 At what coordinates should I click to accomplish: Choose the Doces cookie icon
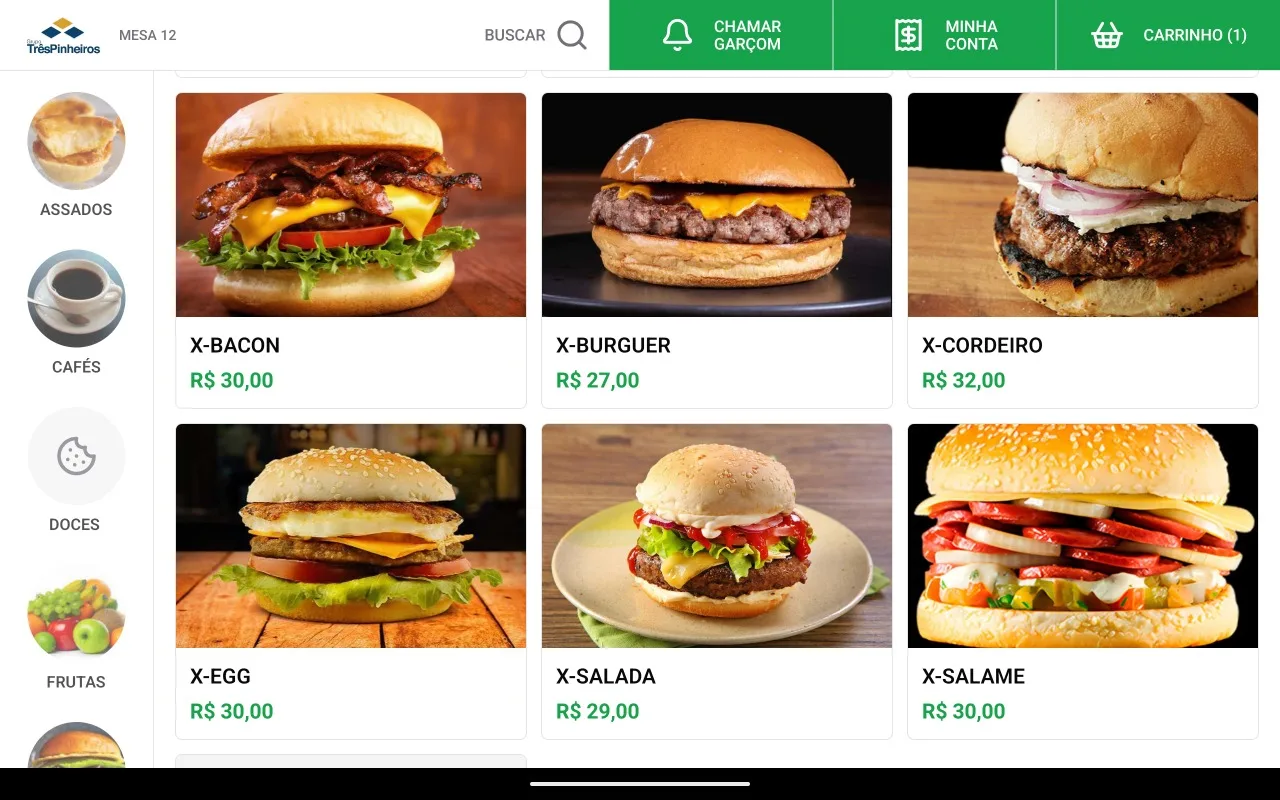[x=76, y=456]
